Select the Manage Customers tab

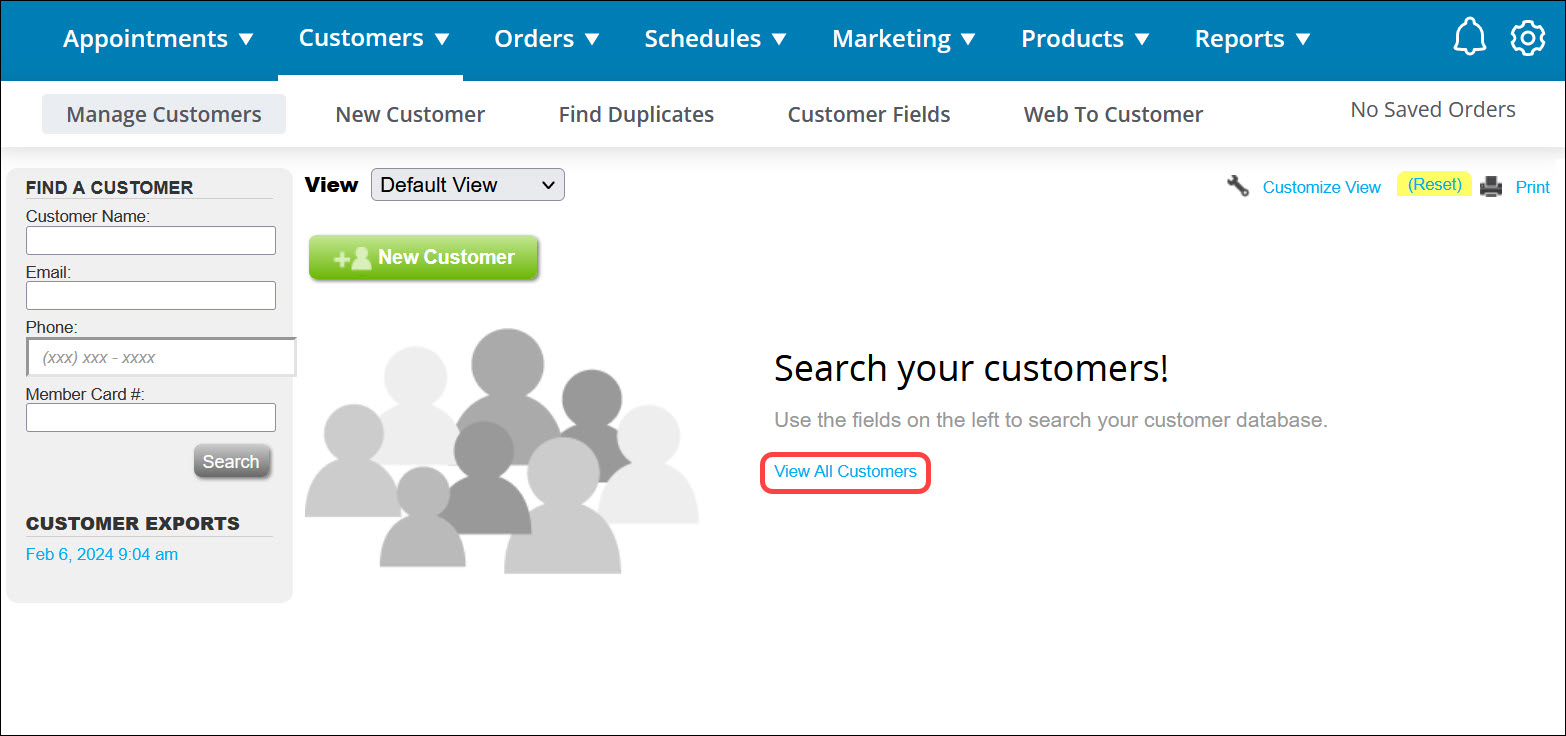click(x=163, y=114)
